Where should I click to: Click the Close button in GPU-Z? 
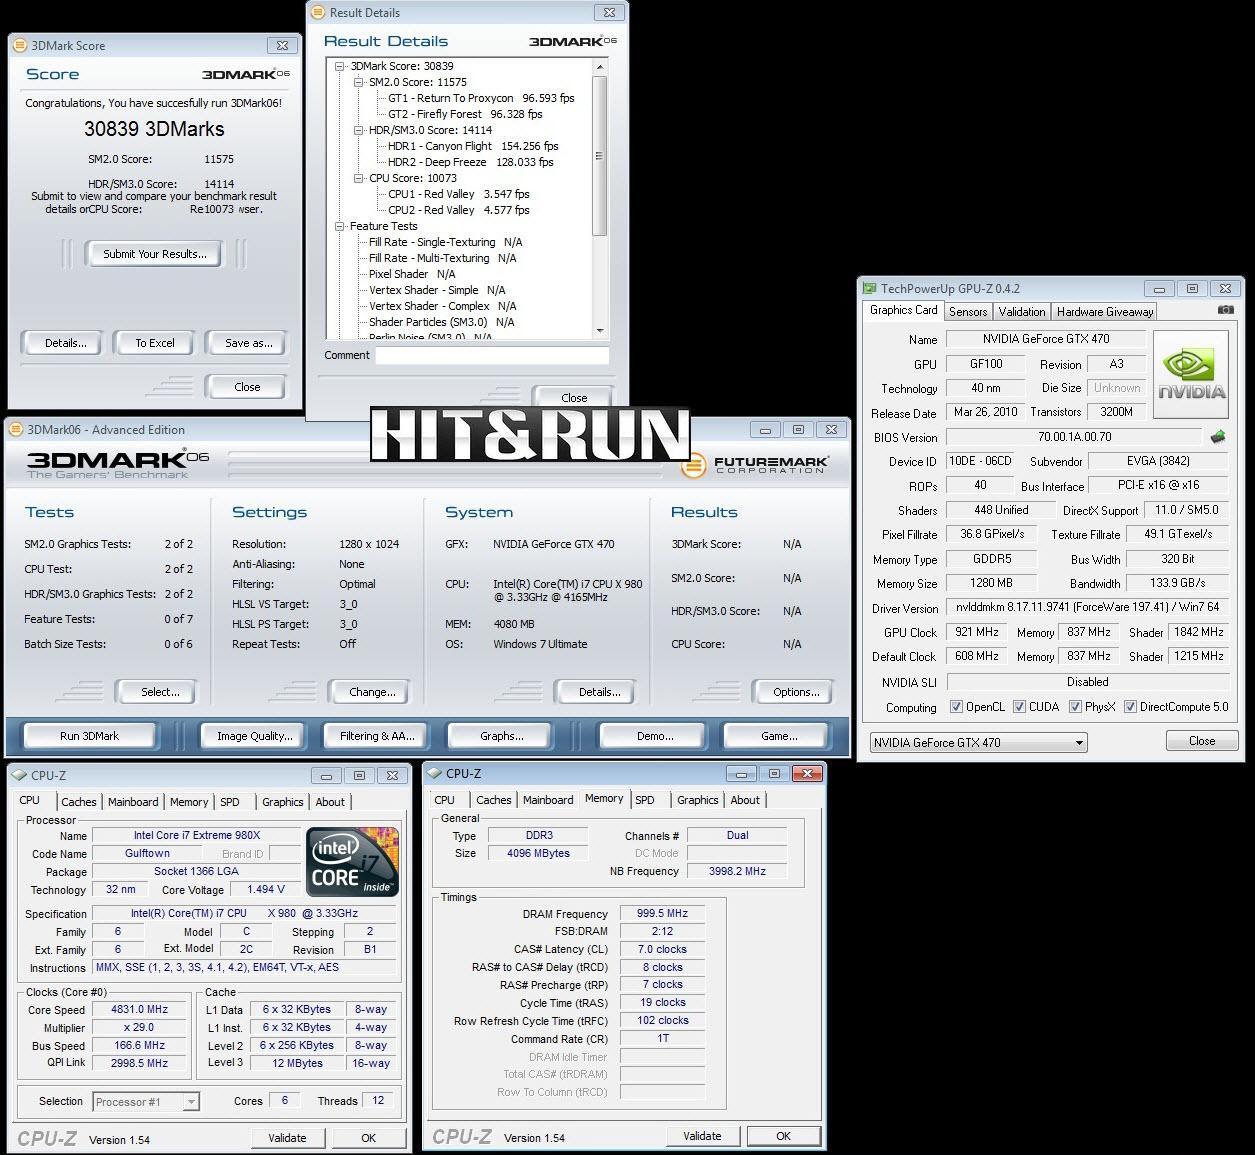click(1202, 741)
